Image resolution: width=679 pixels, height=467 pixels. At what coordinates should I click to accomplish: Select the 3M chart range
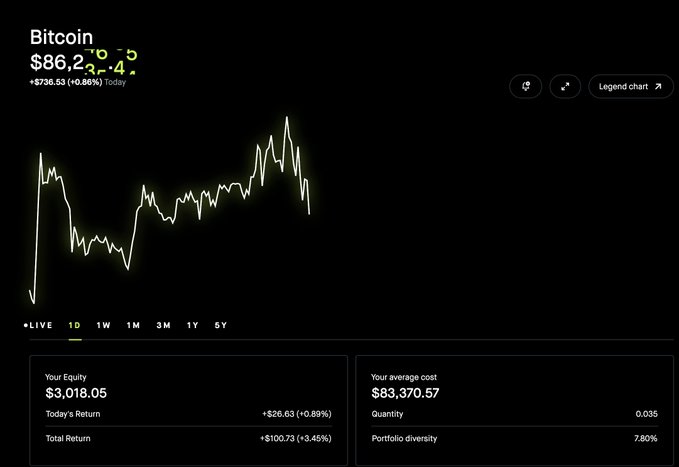[x=164, y=325]
